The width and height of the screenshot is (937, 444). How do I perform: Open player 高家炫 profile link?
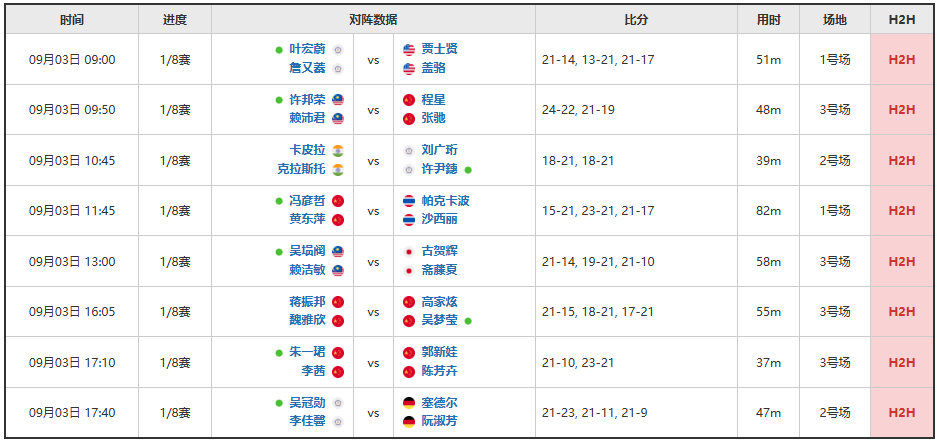tap(439, 302)
